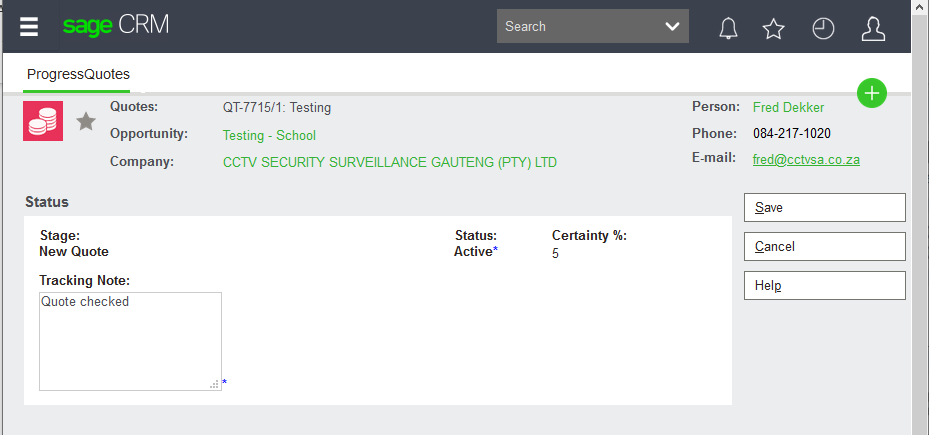Open the Testing - School opportunity link
This screenshot has width=929, height=435.
(269, 135)
